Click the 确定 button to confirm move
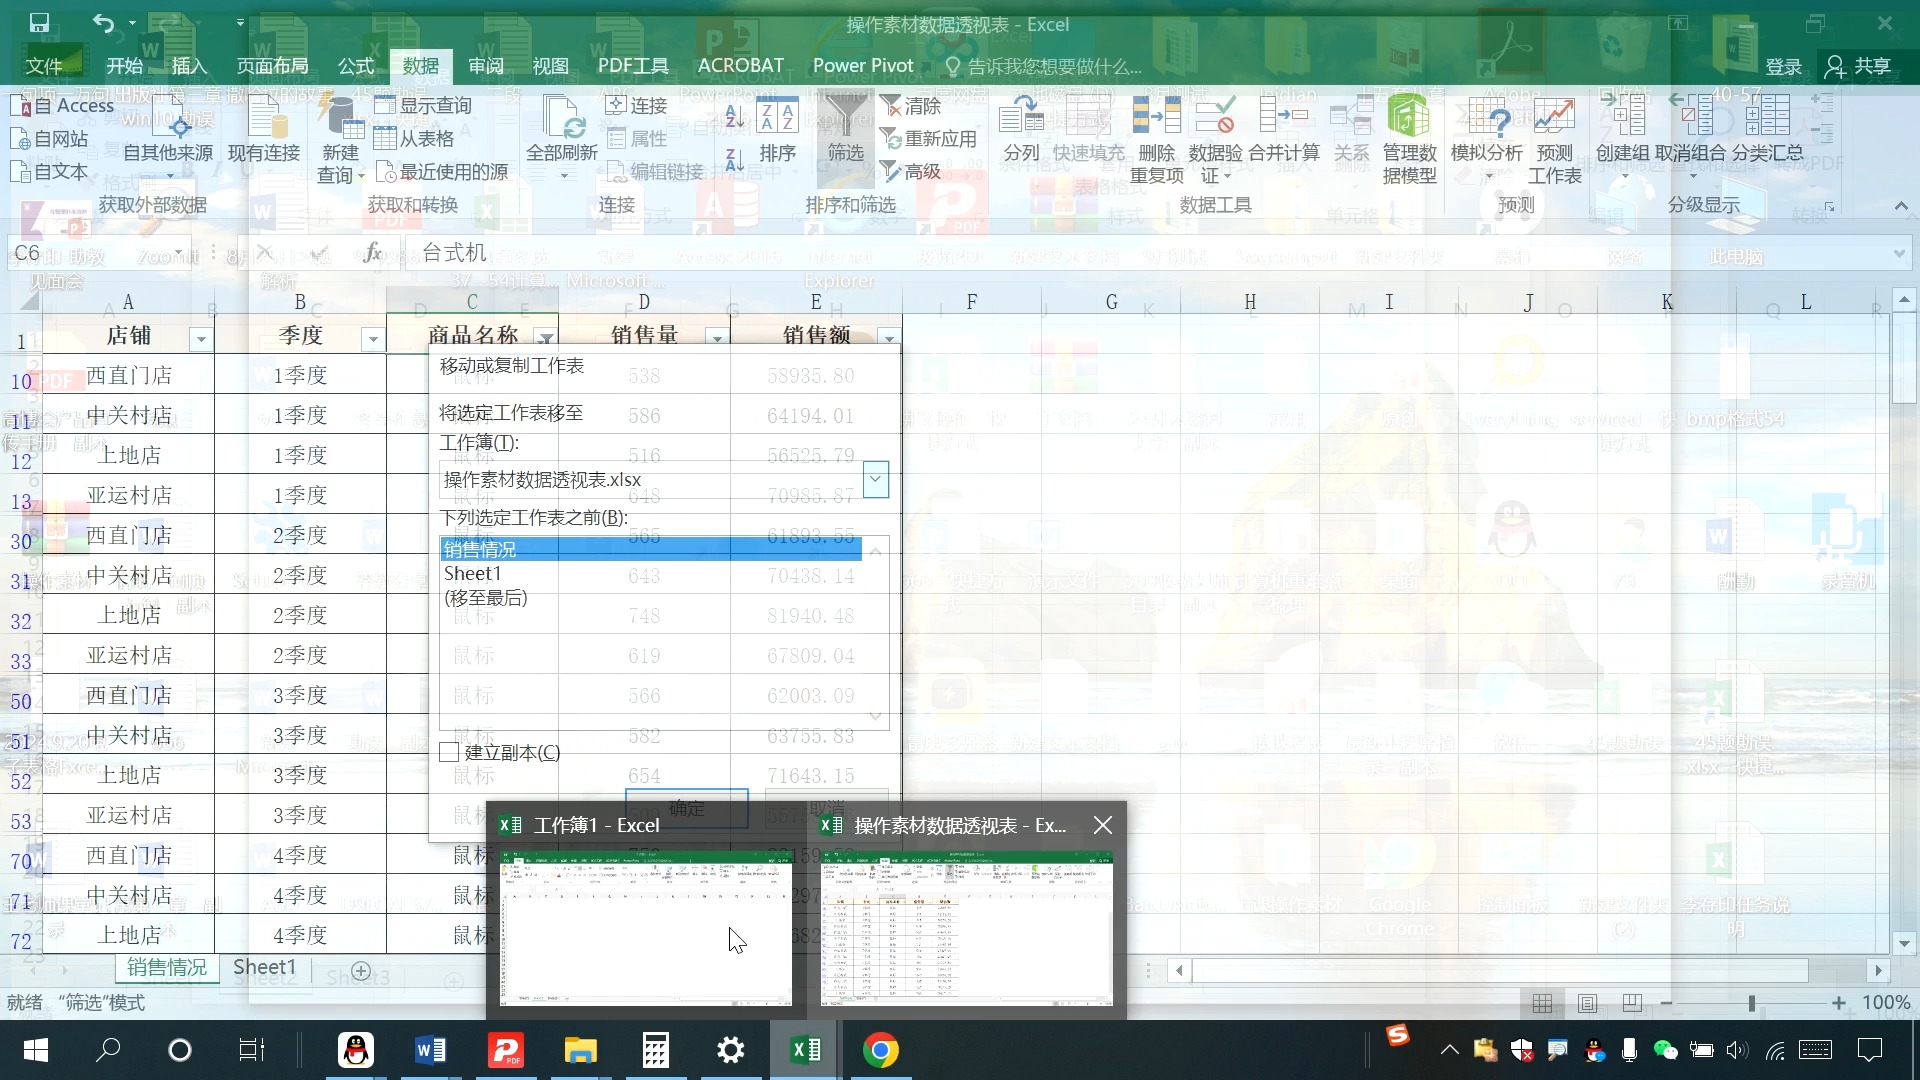Viewport: 1920px width, 1080px height. click(x=686, y=808)
